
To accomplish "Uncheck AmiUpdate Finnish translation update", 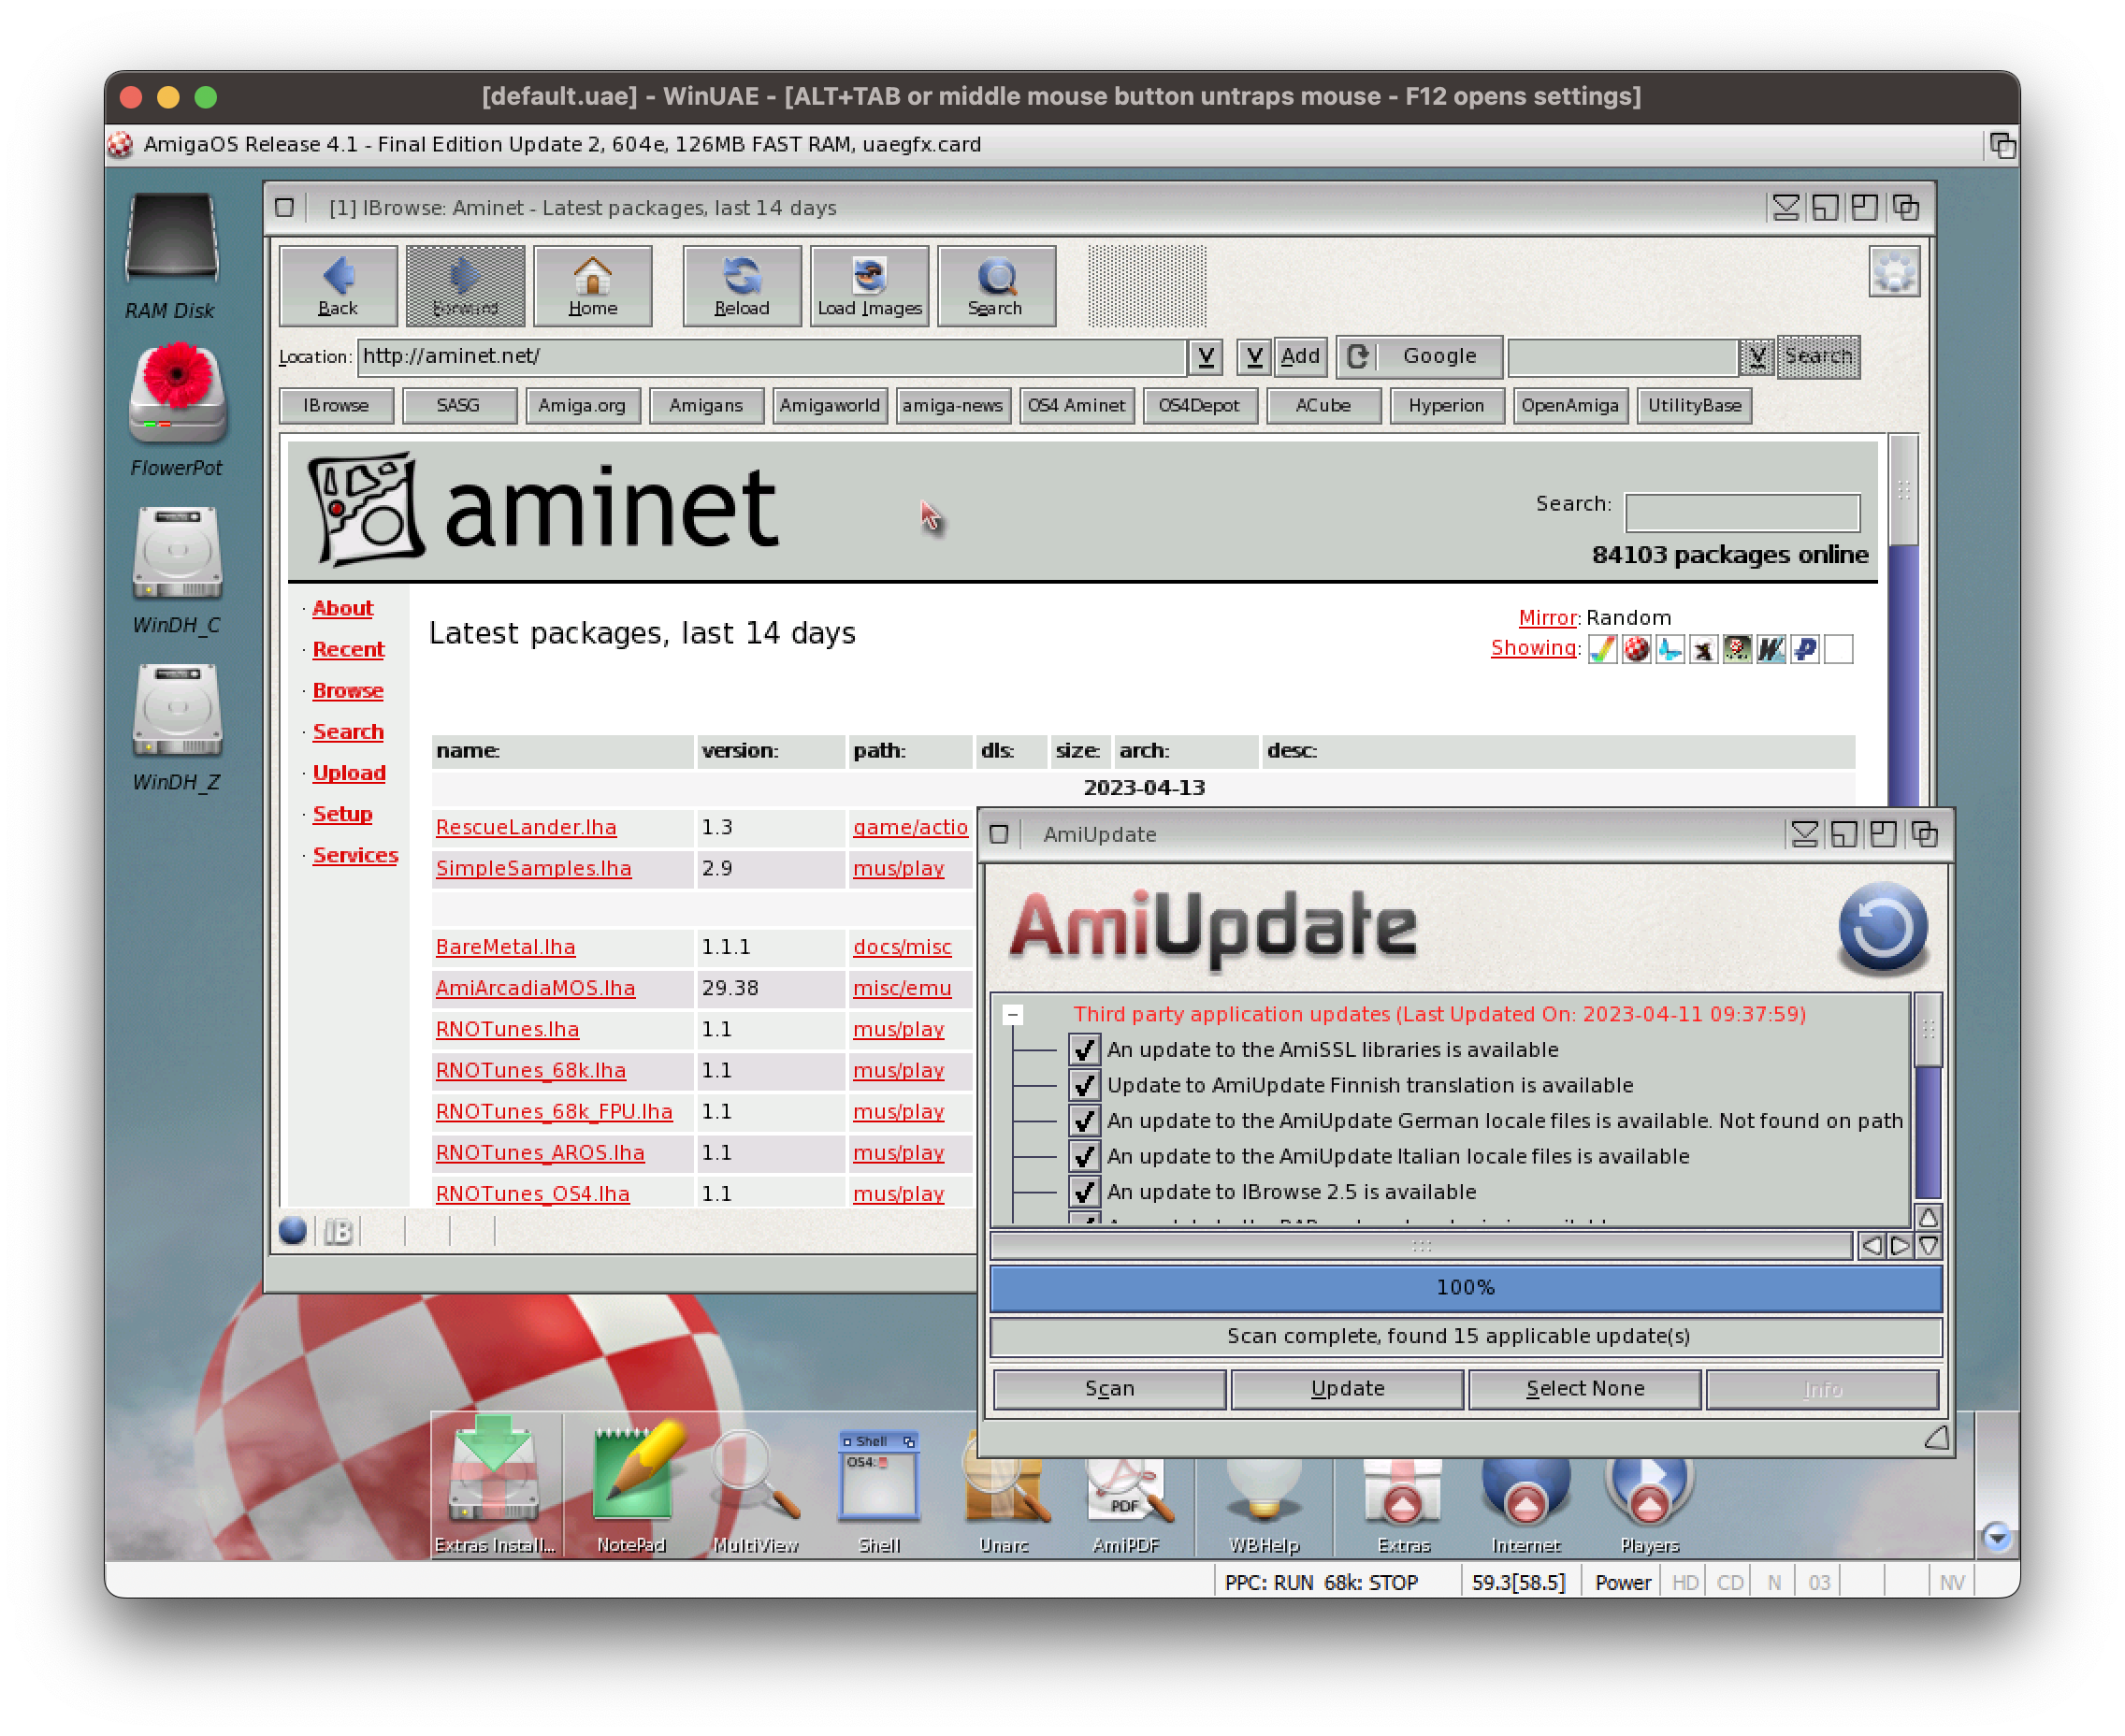I will pos(1084,1085).
